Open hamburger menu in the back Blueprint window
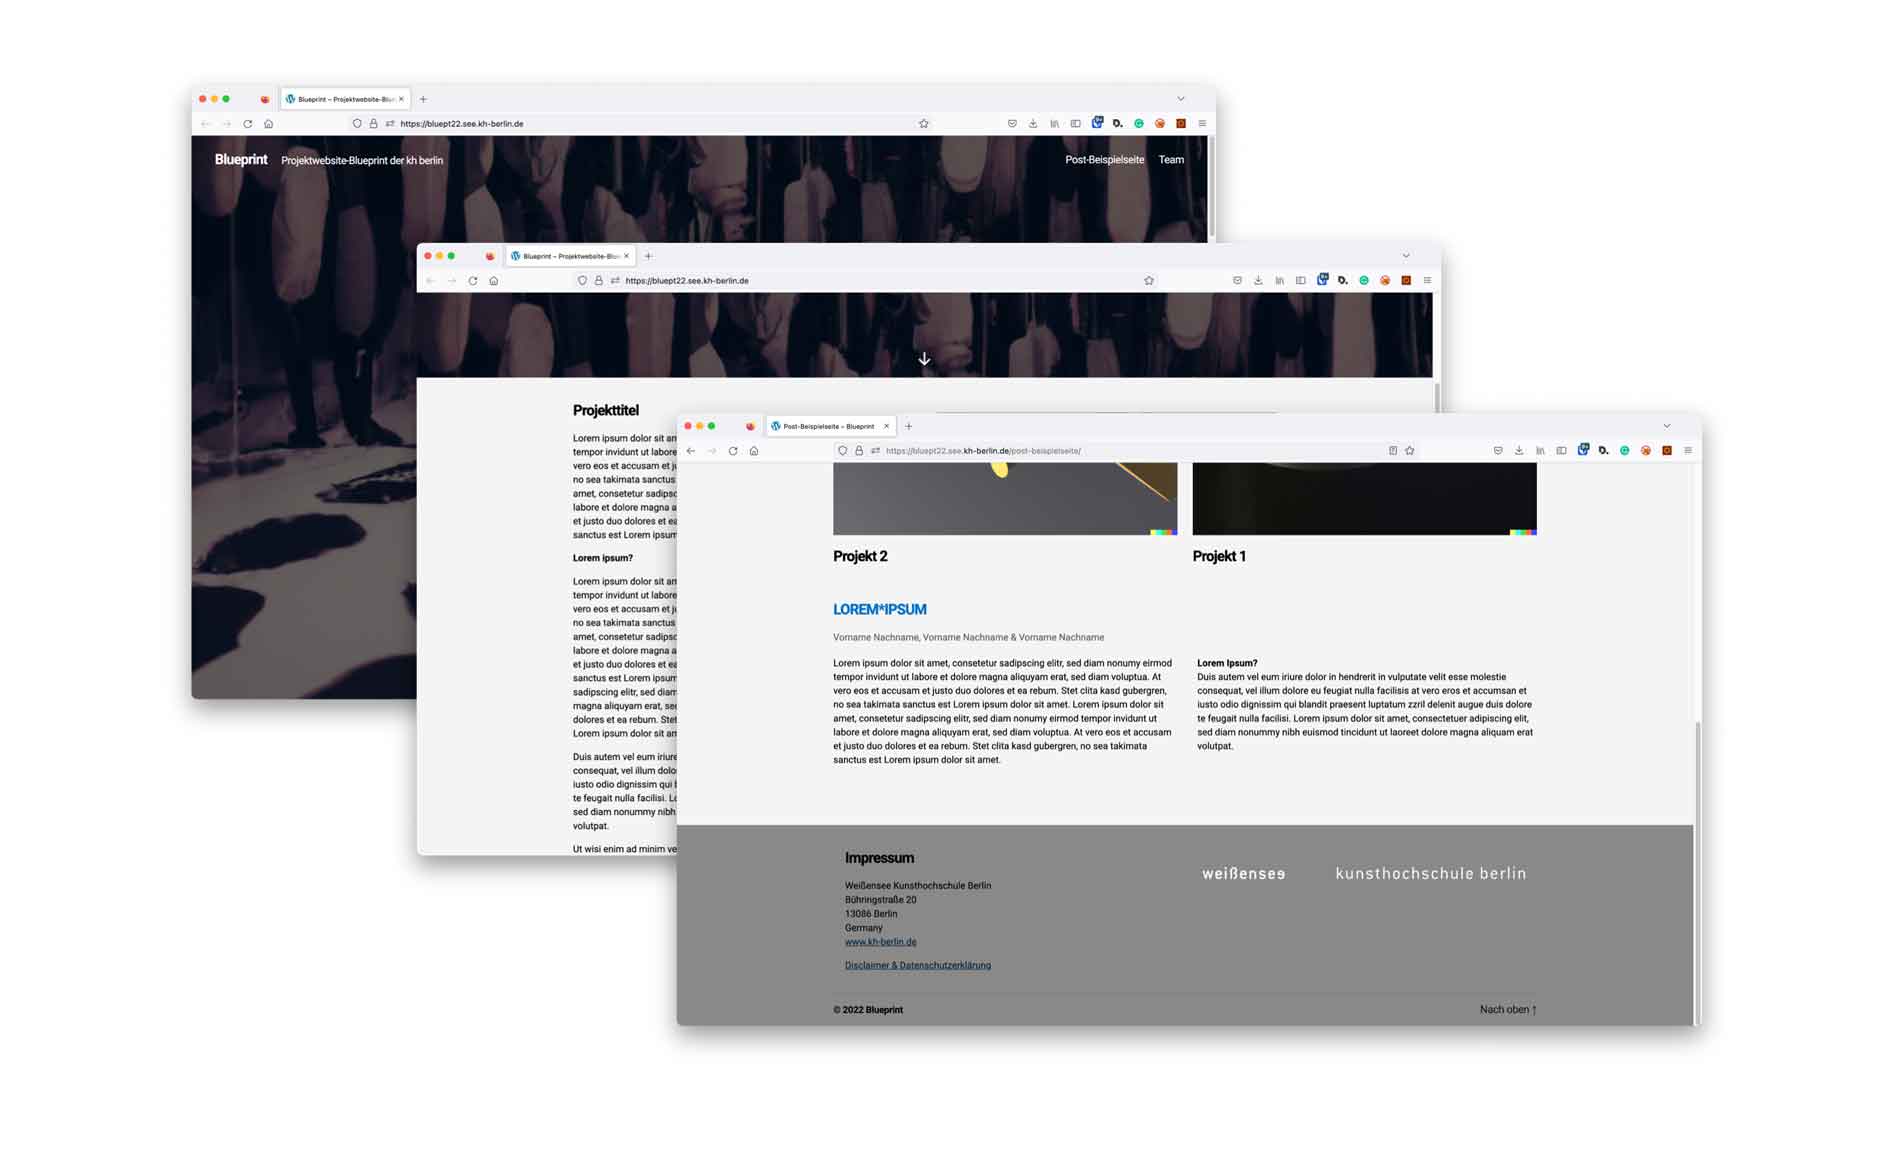The width and height of the screenshot is (1900, 1162). pos(1202,124)
